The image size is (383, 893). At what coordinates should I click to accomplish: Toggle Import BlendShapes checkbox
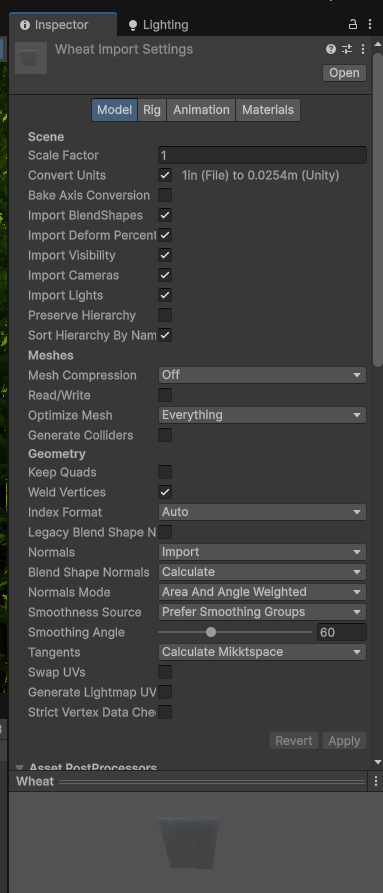click(x=165, y=215)
